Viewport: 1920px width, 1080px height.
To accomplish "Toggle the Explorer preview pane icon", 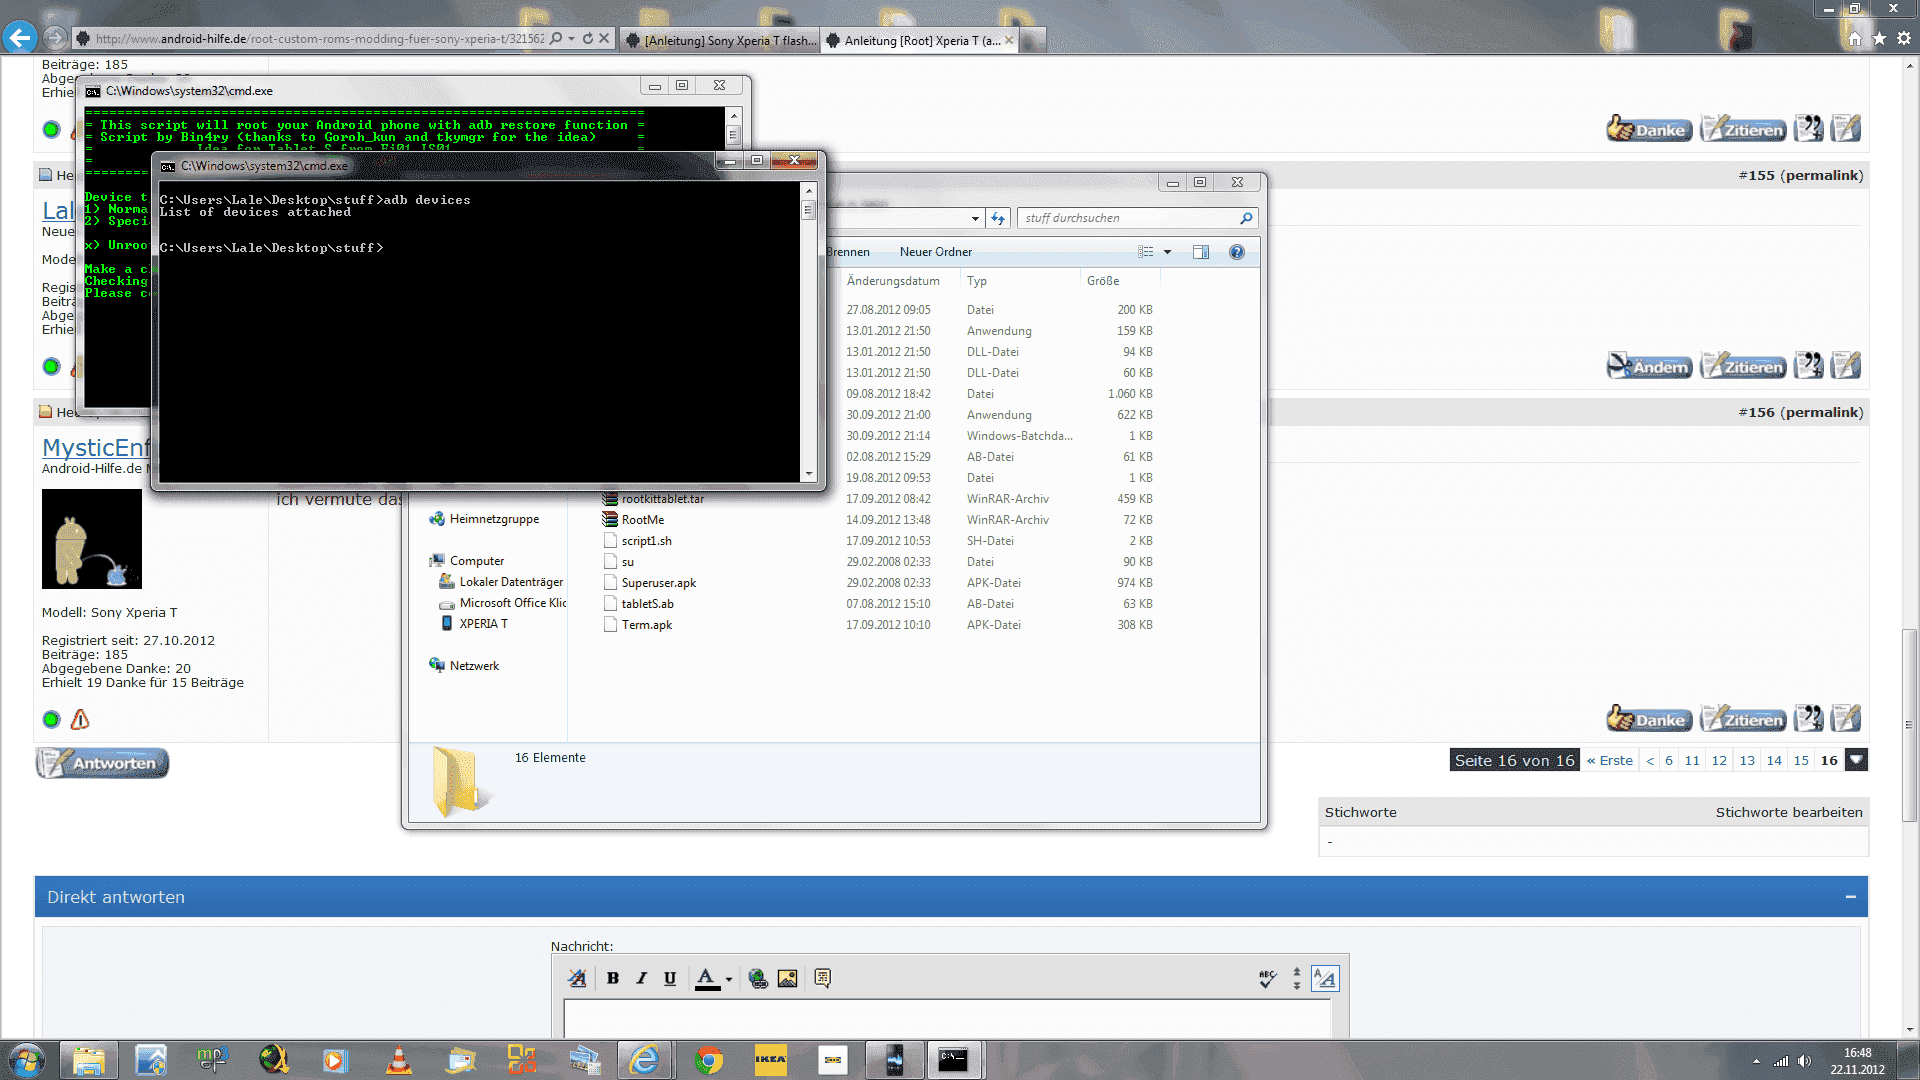I will 1201,252.
